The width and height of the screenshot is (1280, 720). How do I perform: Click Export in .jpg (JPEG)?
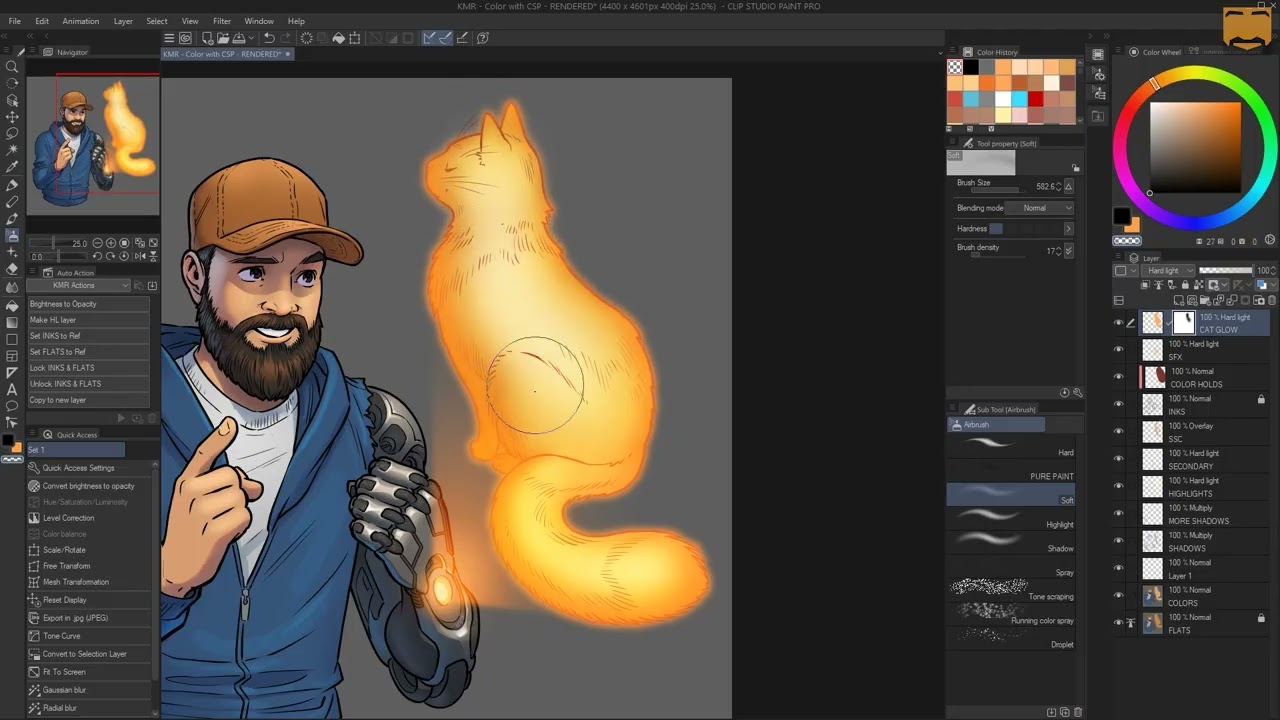point(90,618)
